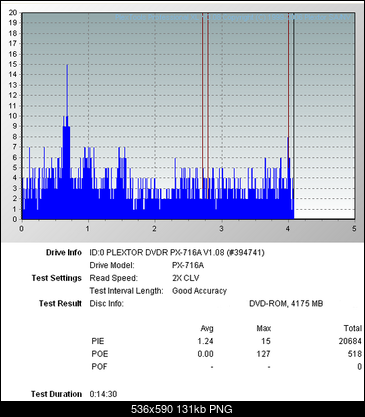
Task: Click the 'Disc Info:' label
Action: coord(106,303)
